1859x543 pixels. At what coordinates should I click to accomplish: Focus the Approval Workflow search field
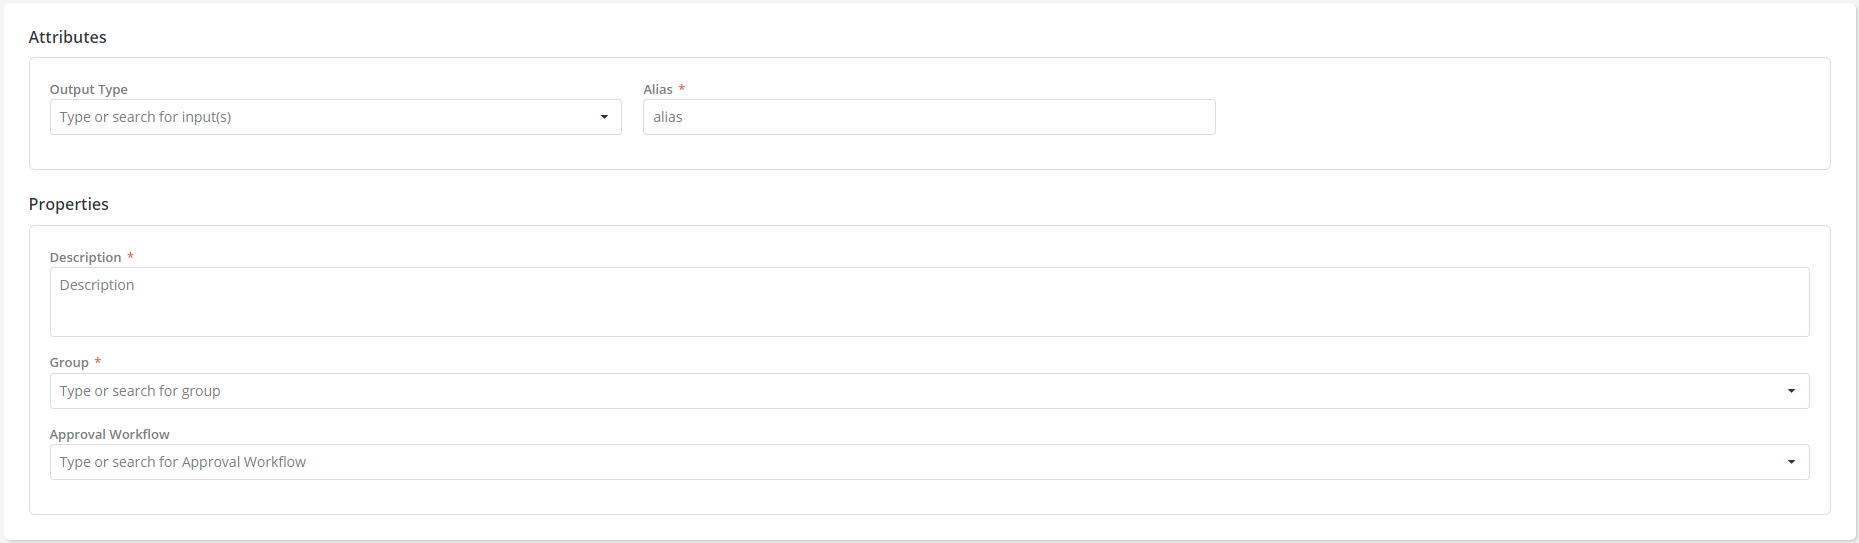pyautogui.click(x=900, y=462)
